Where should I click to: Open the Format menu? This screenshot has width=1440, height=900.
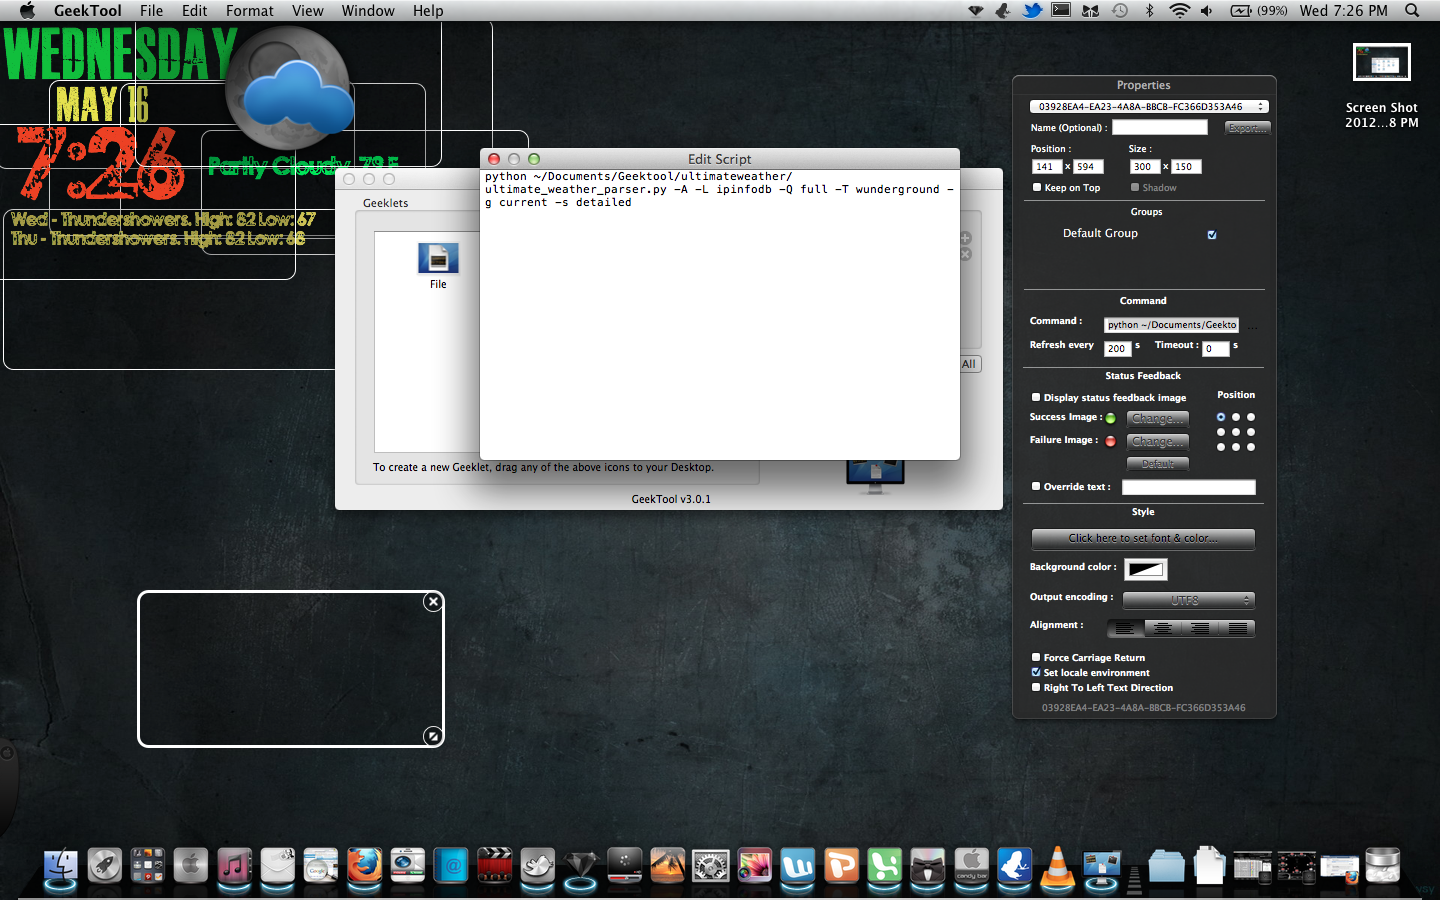(x=250, y=11)
